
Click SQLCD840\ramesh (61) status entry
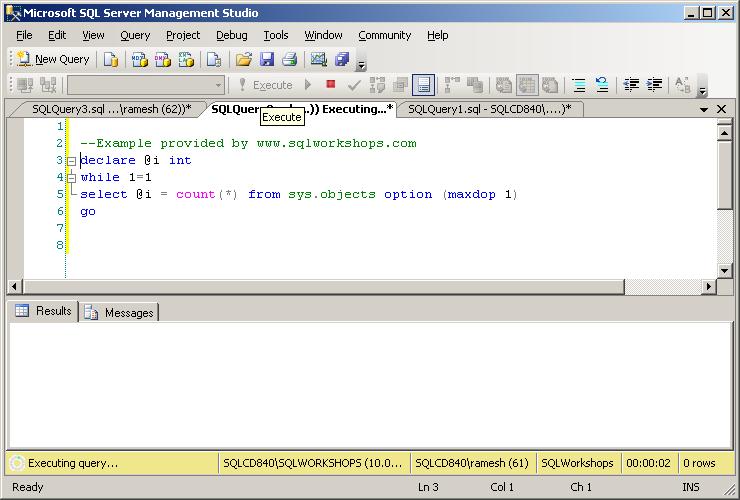[x=472, y=463]
